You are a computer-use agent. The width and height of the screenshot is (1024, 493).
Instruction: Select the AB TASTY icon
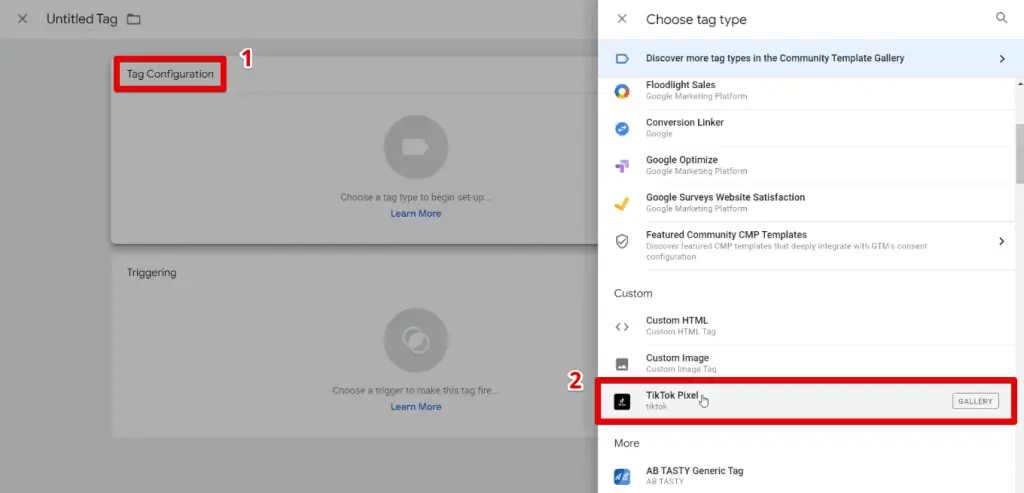[622, 477]
